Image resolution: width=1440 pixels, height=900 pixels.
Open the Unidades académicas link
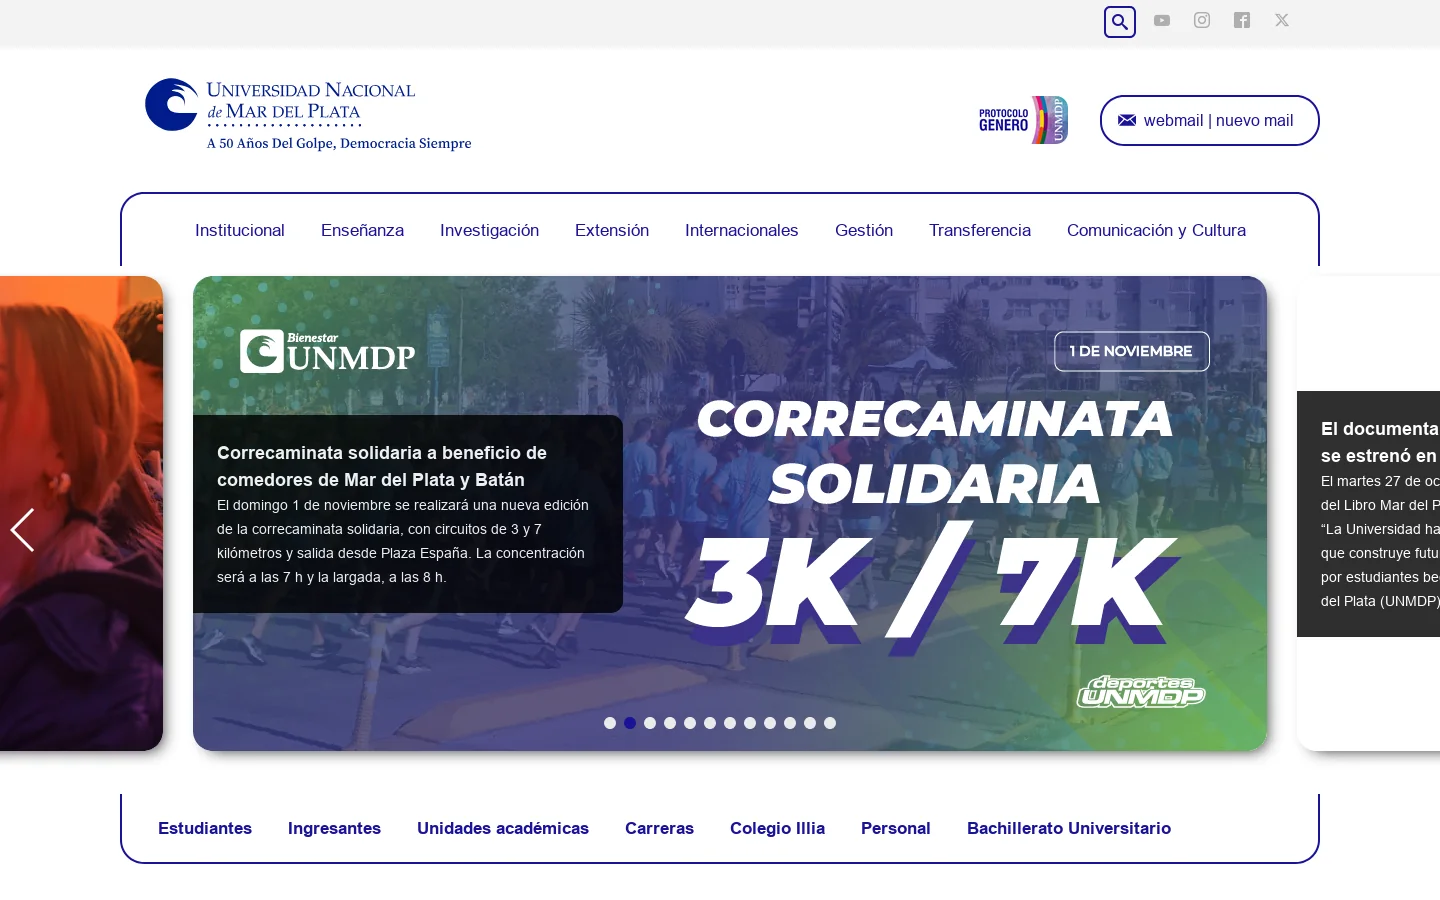(503, 828)
